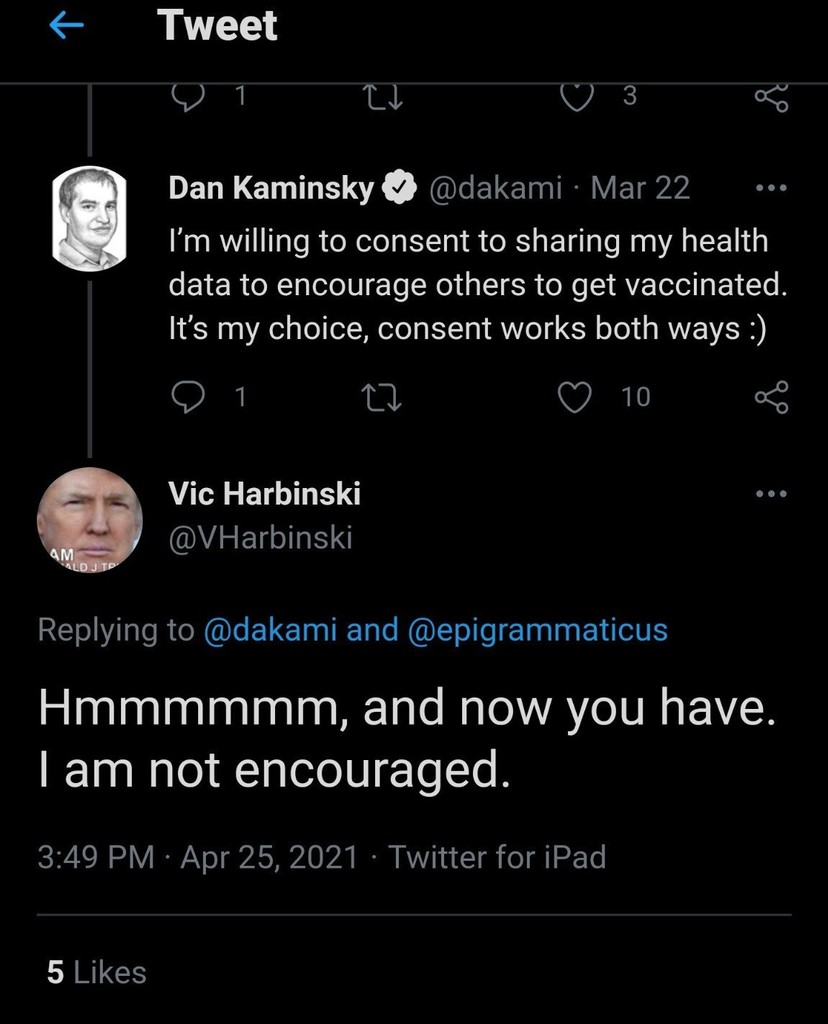Tap the Dan Kaminsky display name
This screenshot has width=828, height=1024.
click(x=271, y=188)
